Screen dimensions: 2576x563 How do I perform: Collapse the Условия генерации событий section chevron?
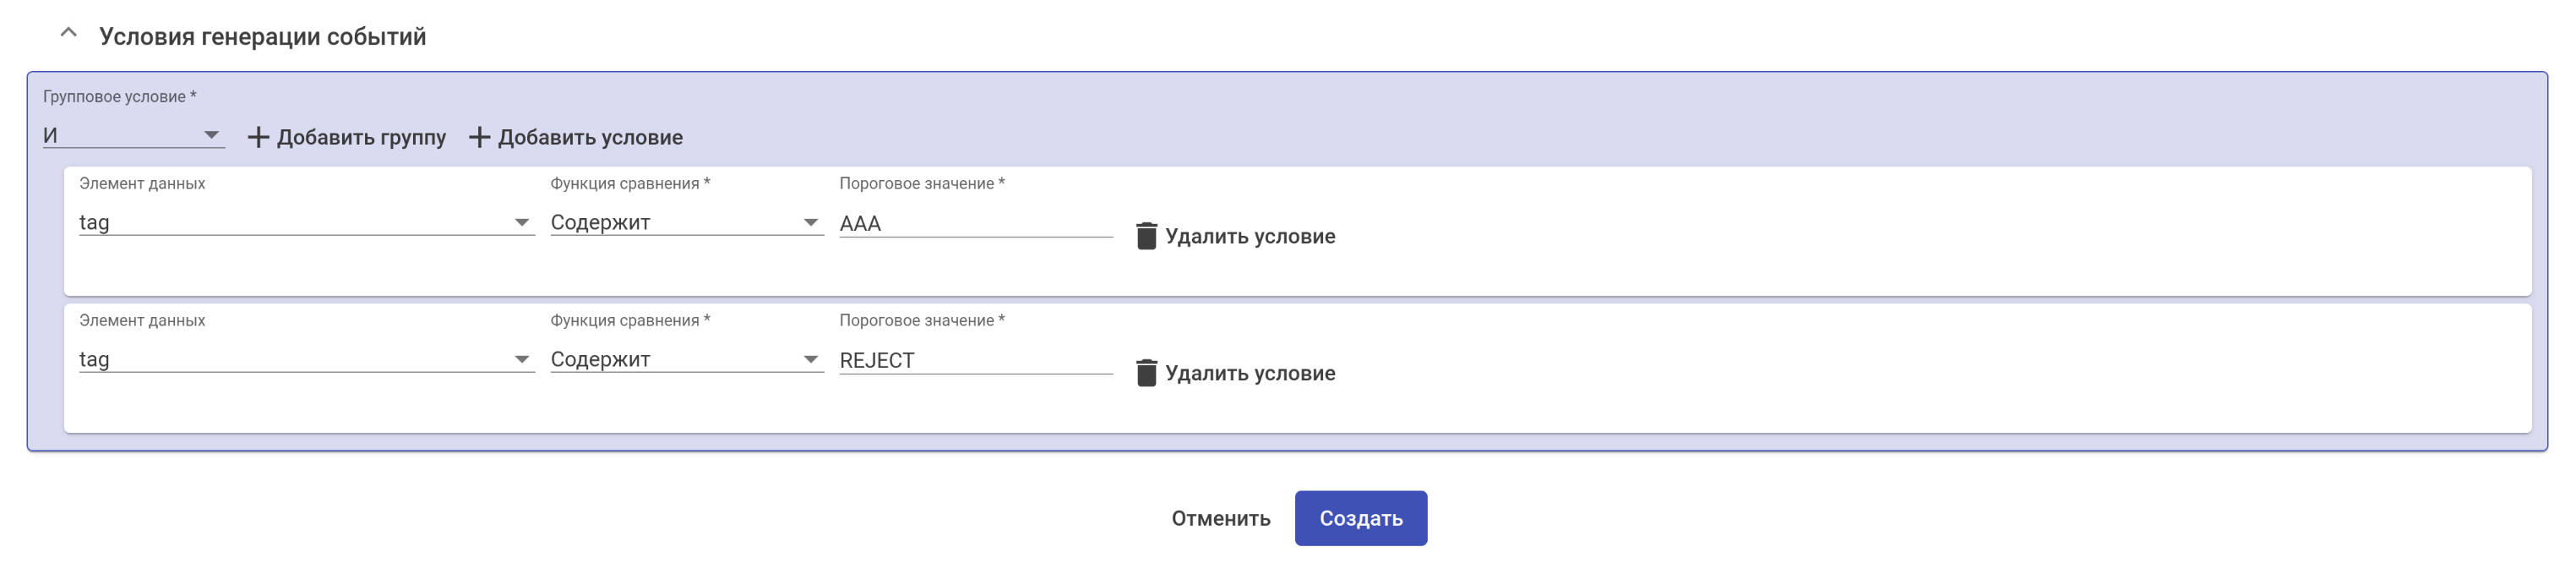click(68, 33)
